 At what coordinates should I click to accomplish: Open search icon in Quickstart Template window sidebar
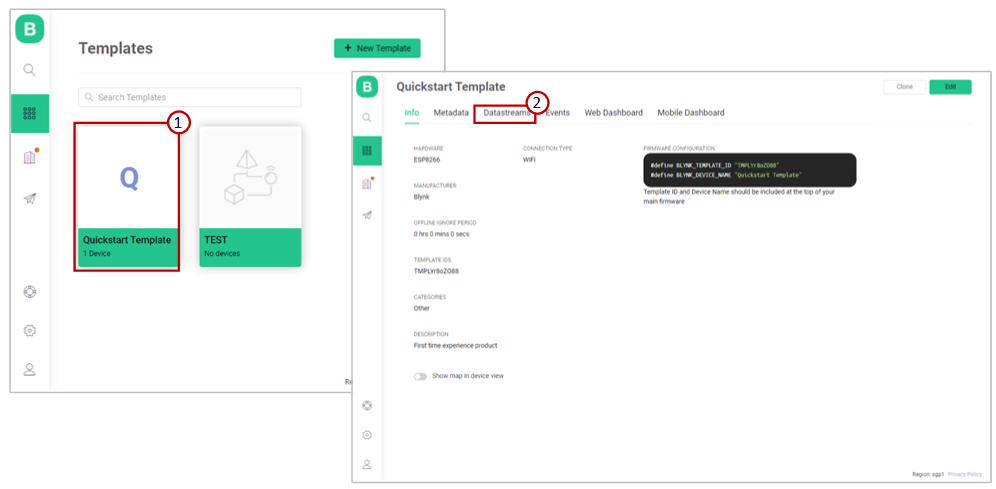[367, 117]
